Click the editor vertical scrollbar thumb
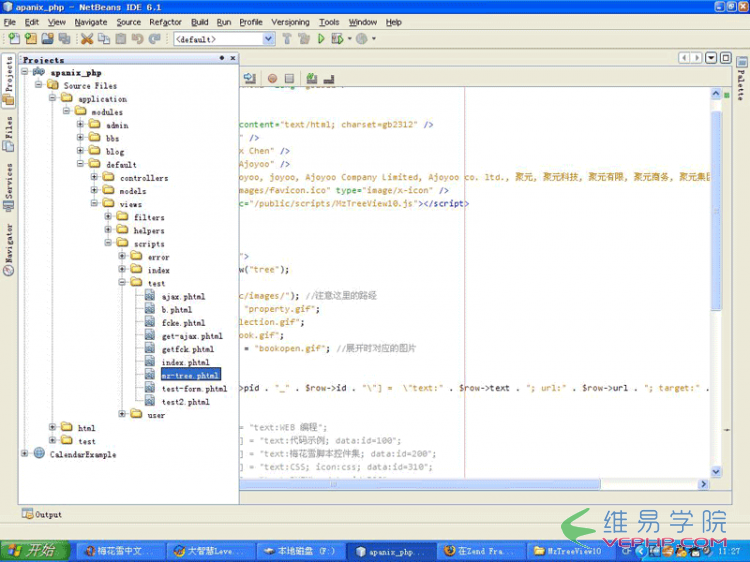This screenshot has height=562, width=750. pyautogui.click(x=716, y=210)
